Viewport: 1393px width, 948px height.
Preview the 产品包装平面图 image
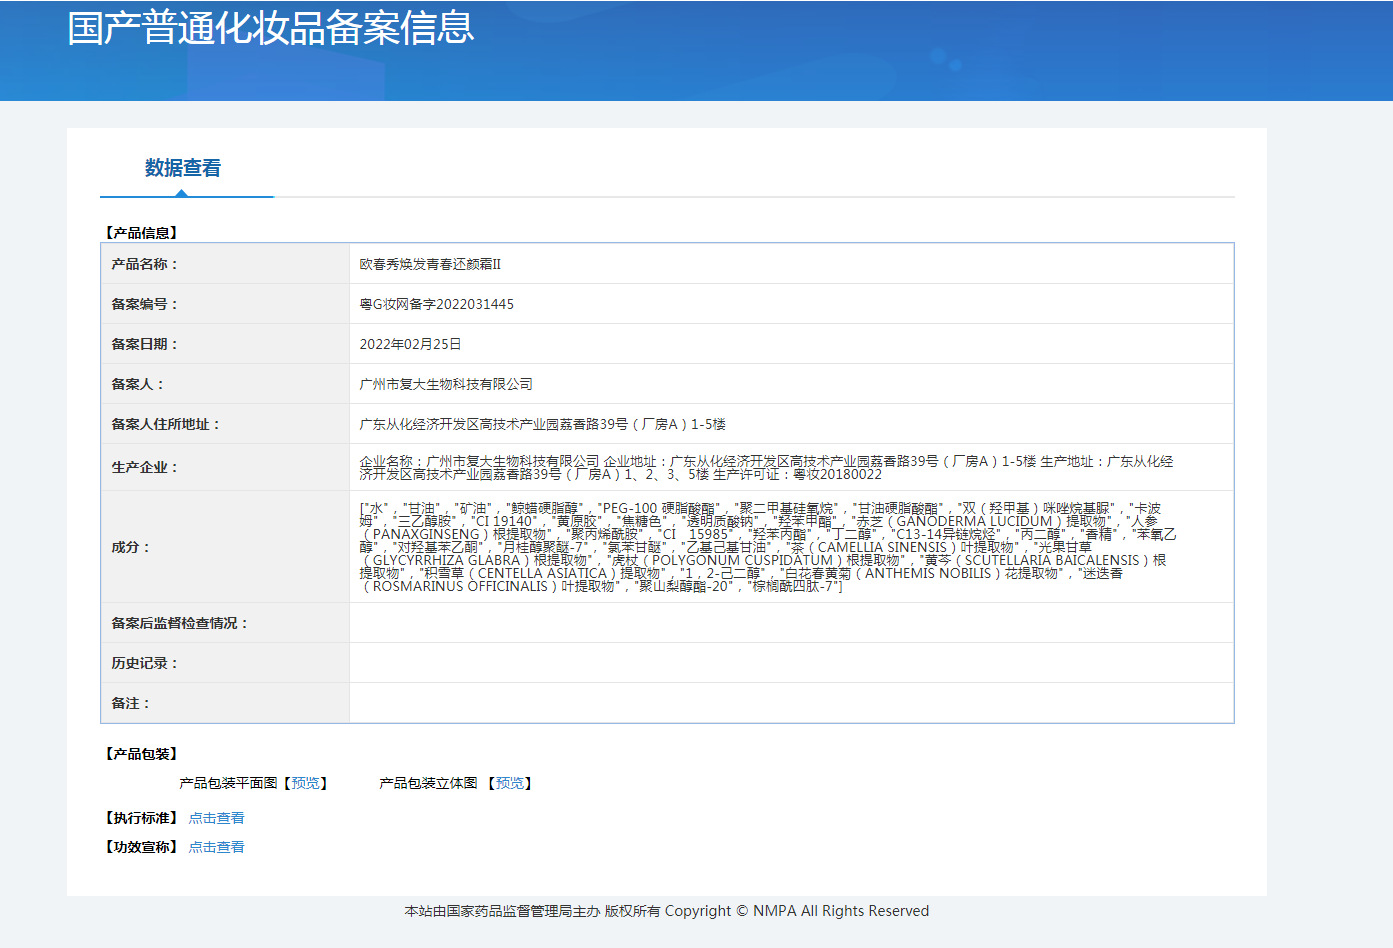[306, 783]
